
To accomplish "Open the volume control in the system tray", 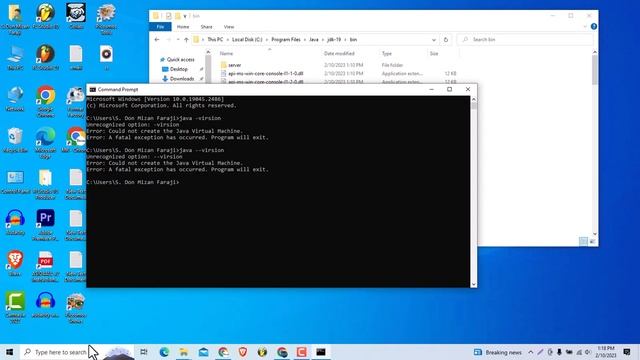I will (x=588, y=352).
